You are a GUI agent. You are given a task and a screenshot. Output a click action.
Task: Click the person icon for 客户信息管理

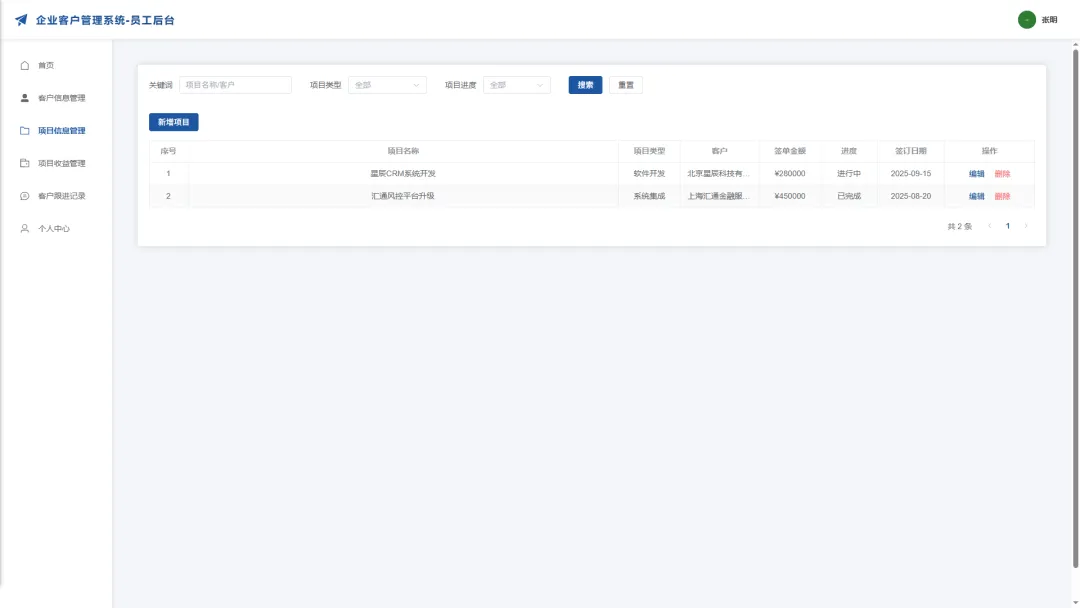tap(25, 98)
